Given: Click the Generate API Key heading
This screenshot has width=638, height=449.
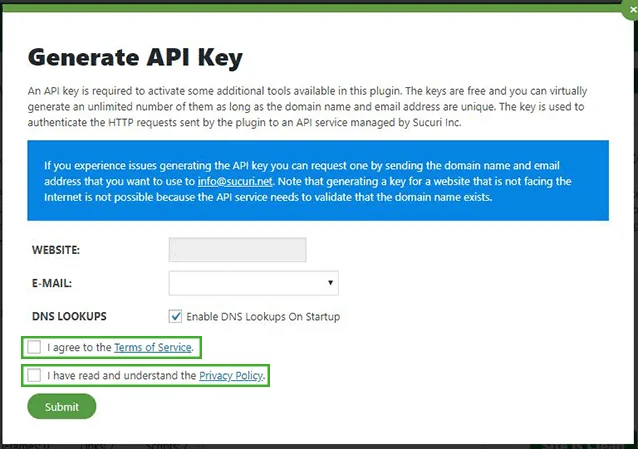Looking at the screenshot, I should tap(135, 57).
